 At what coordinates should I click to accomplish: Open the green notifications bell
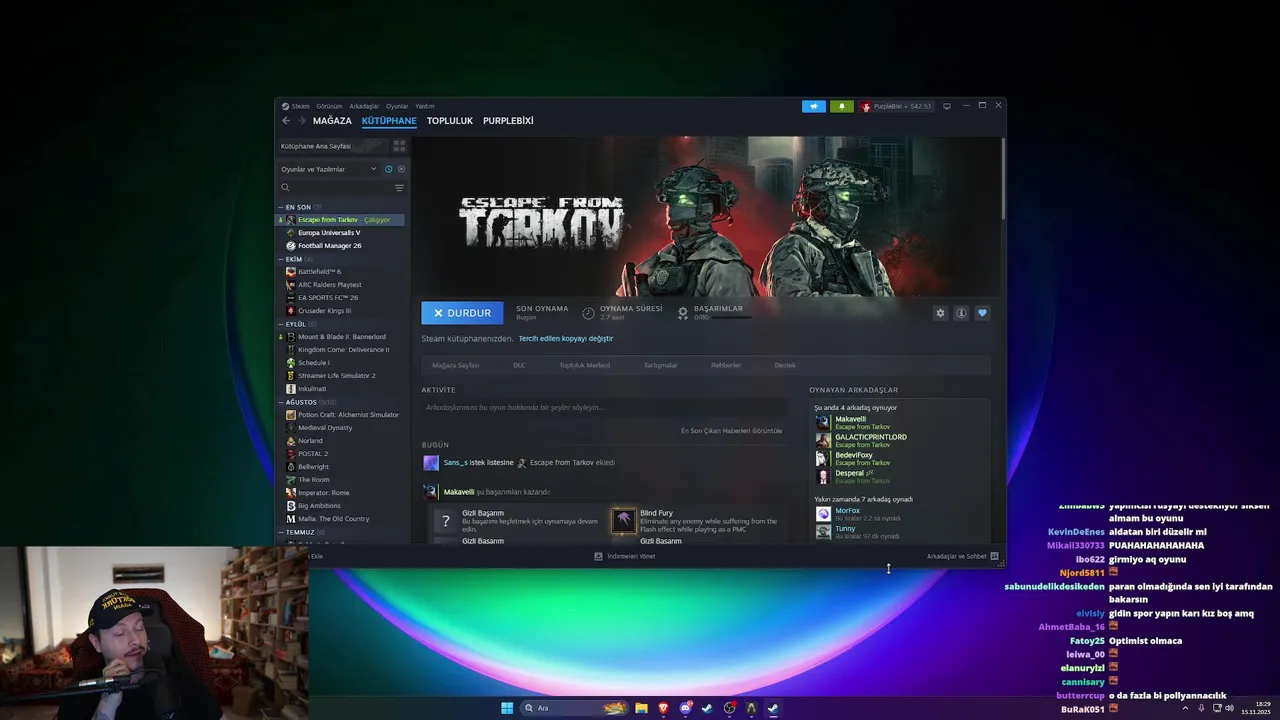(841, 106)
